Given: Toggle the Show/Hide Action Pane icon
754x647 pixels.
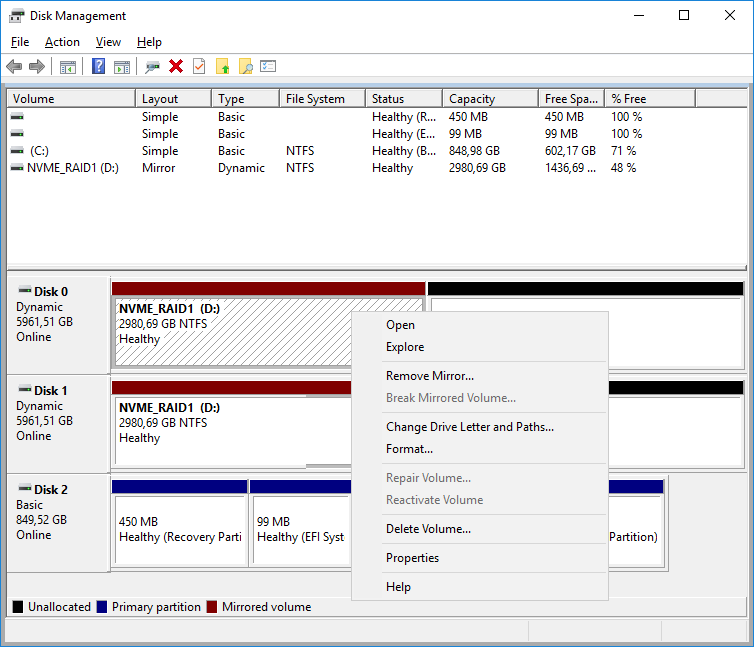Looking at the screenshot, I should pyautogui.click(x=122, y=67).
